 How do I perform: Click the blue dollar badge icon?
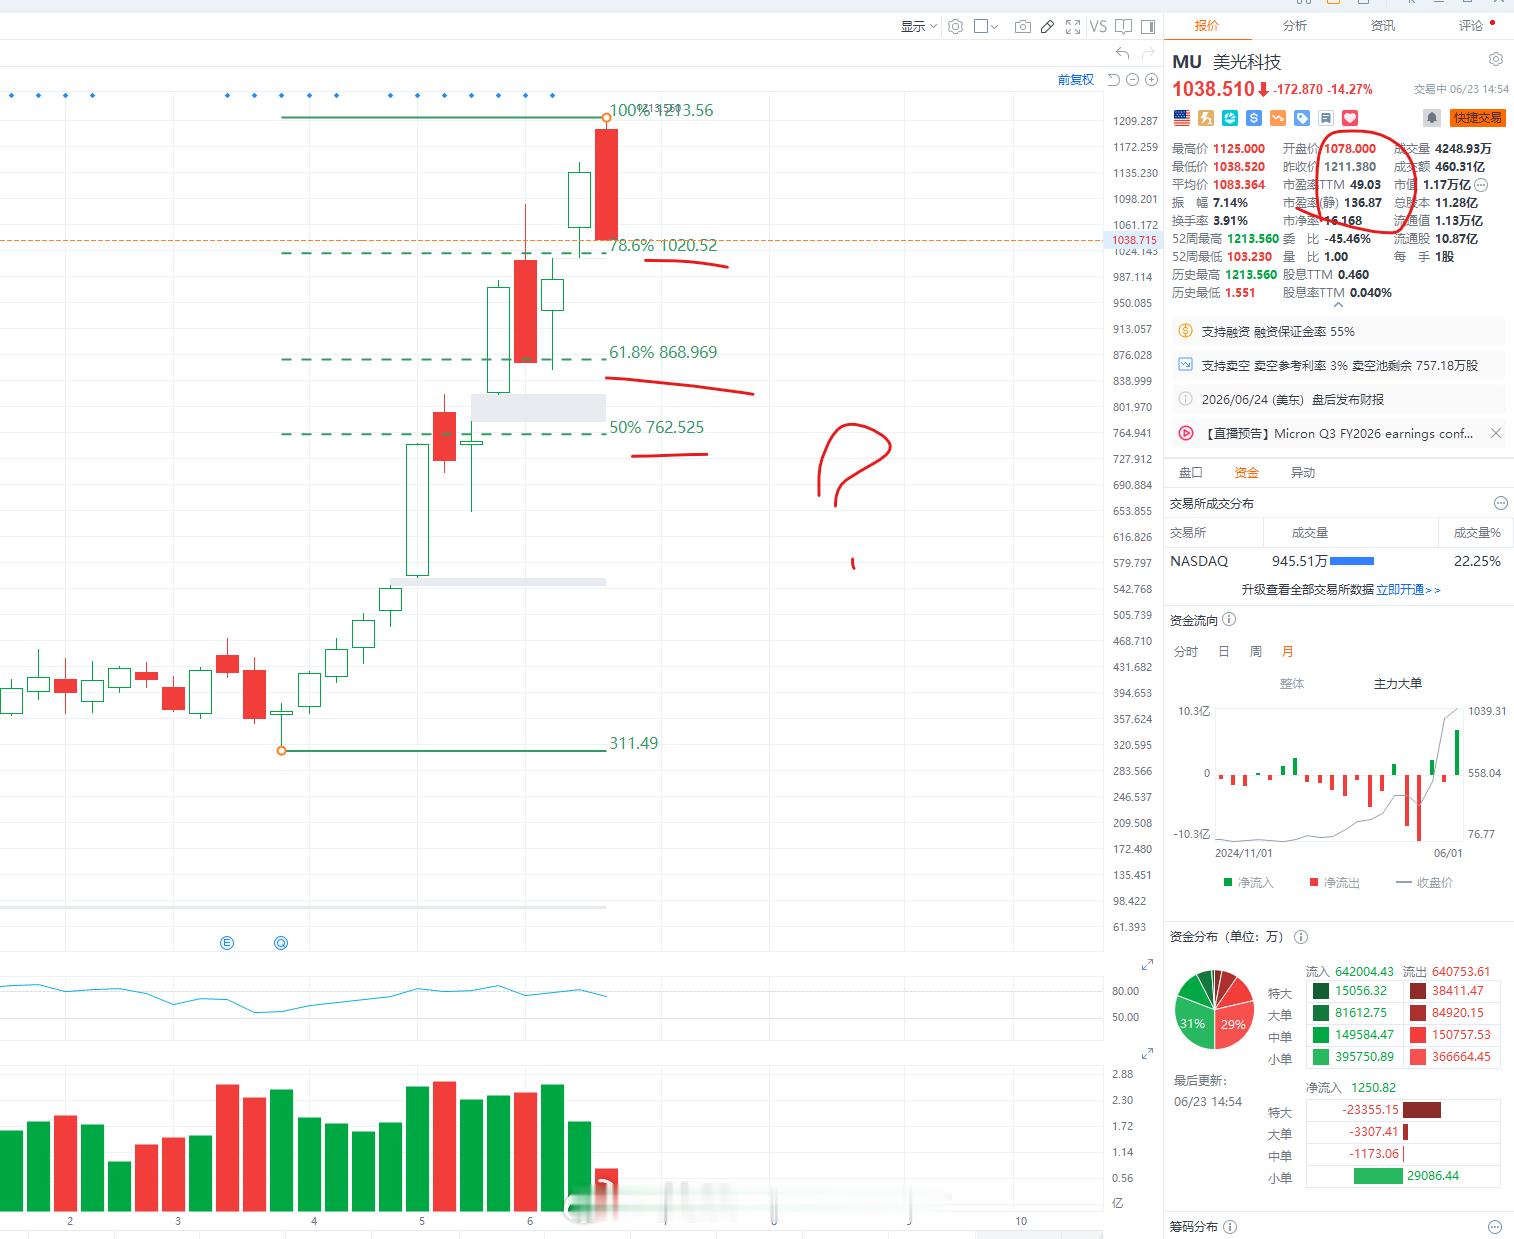point(1254,118)
